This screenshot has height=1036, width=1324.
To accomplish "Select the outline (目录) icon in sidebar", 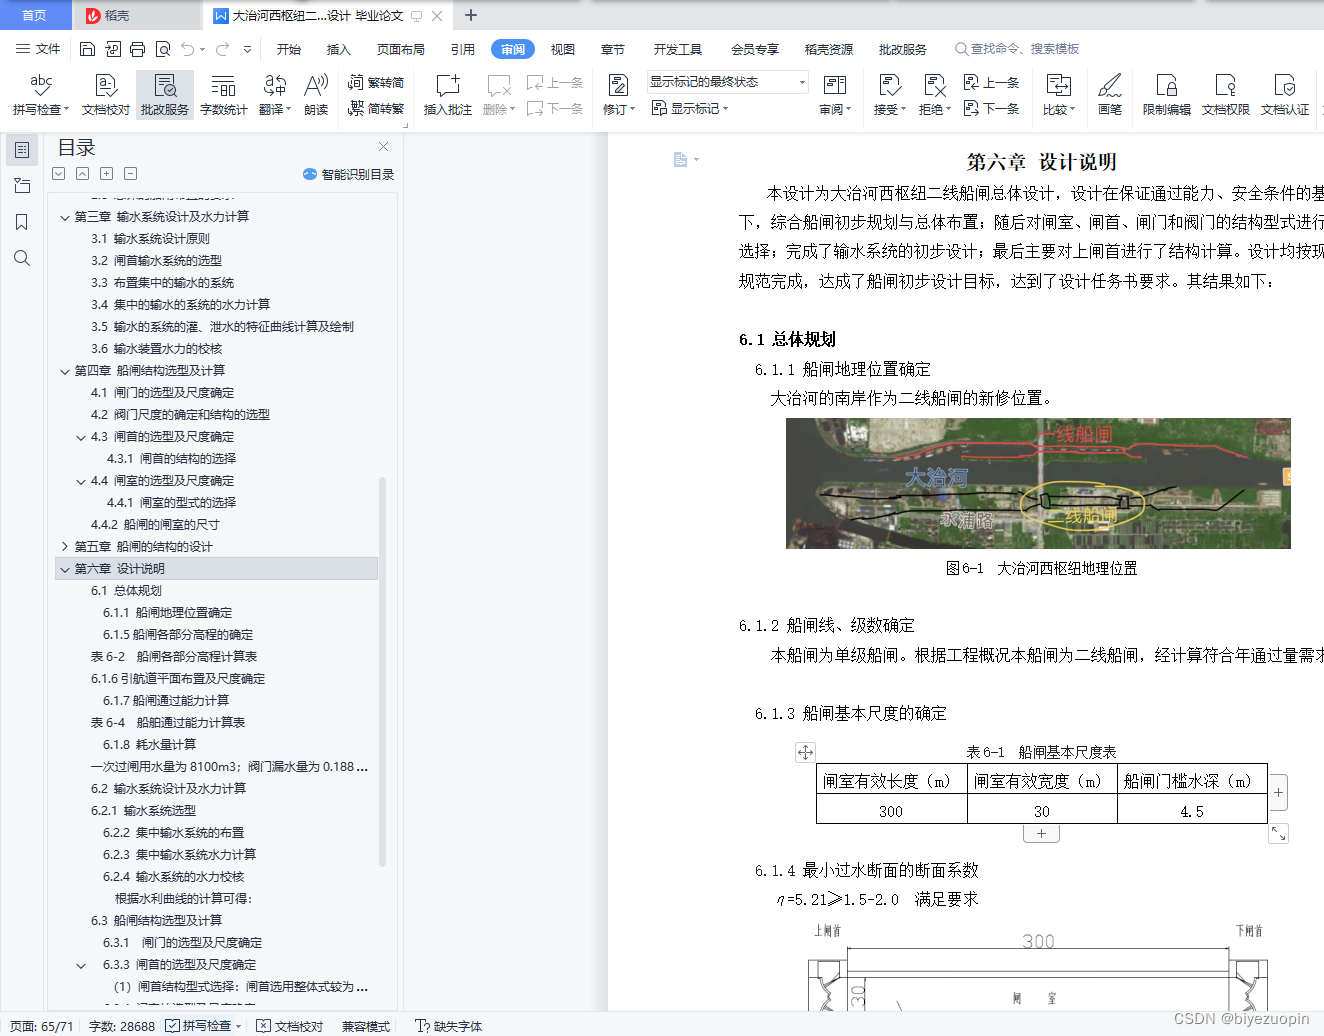I will [x=21, y=150].
